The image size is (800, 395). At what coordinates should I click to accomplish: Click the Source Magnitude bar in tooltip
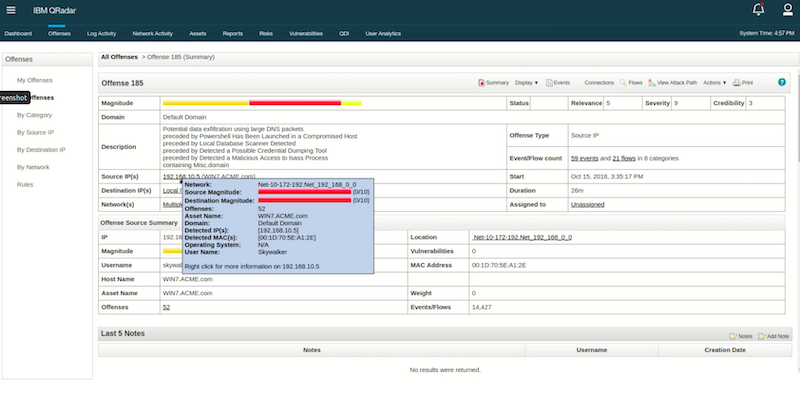(305, 192)
